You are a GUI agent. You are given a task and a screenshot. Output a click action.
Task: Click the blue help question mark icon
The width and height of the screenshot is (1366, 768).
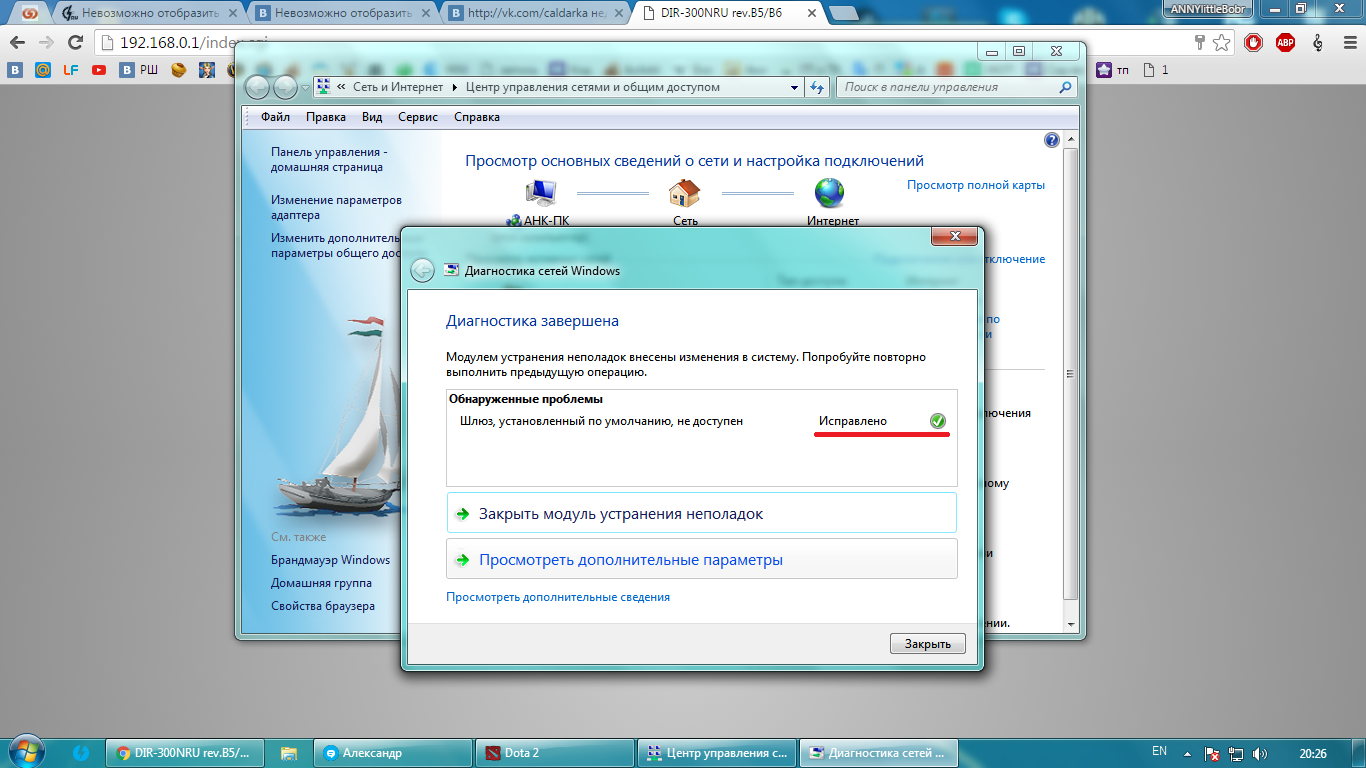[1051, 140]
